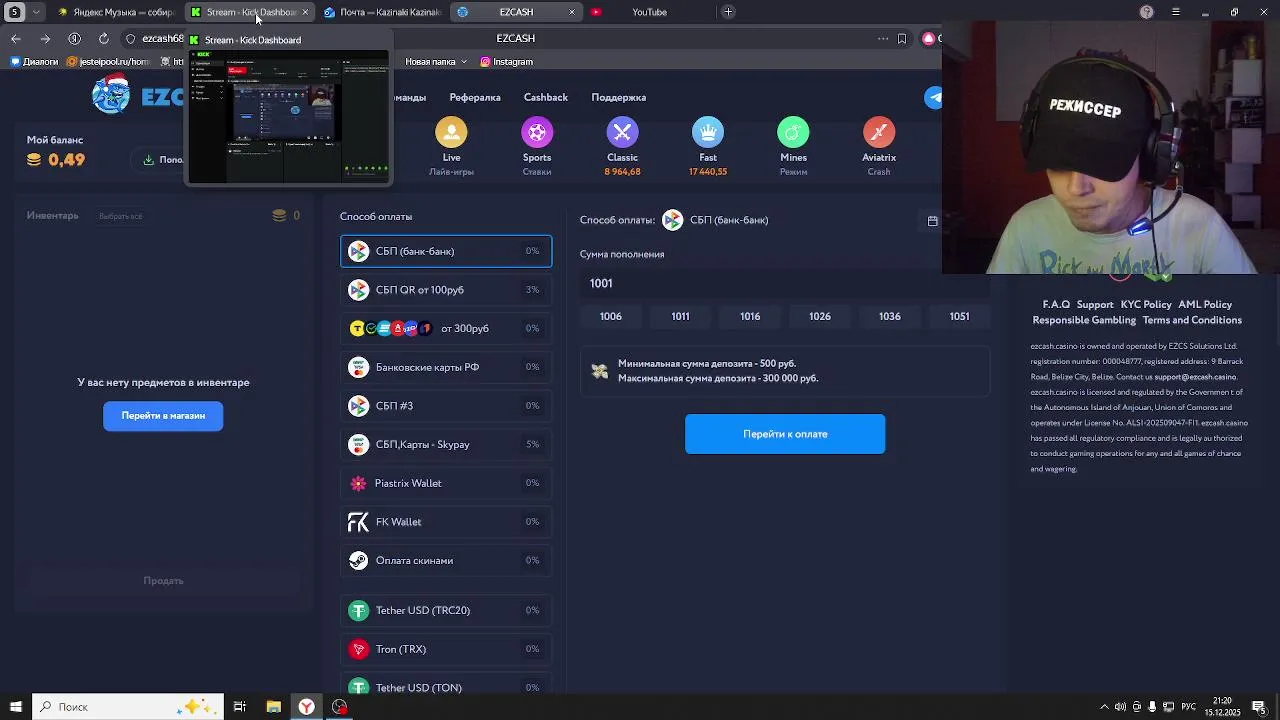Open the Live games category icon

(451, 132)
